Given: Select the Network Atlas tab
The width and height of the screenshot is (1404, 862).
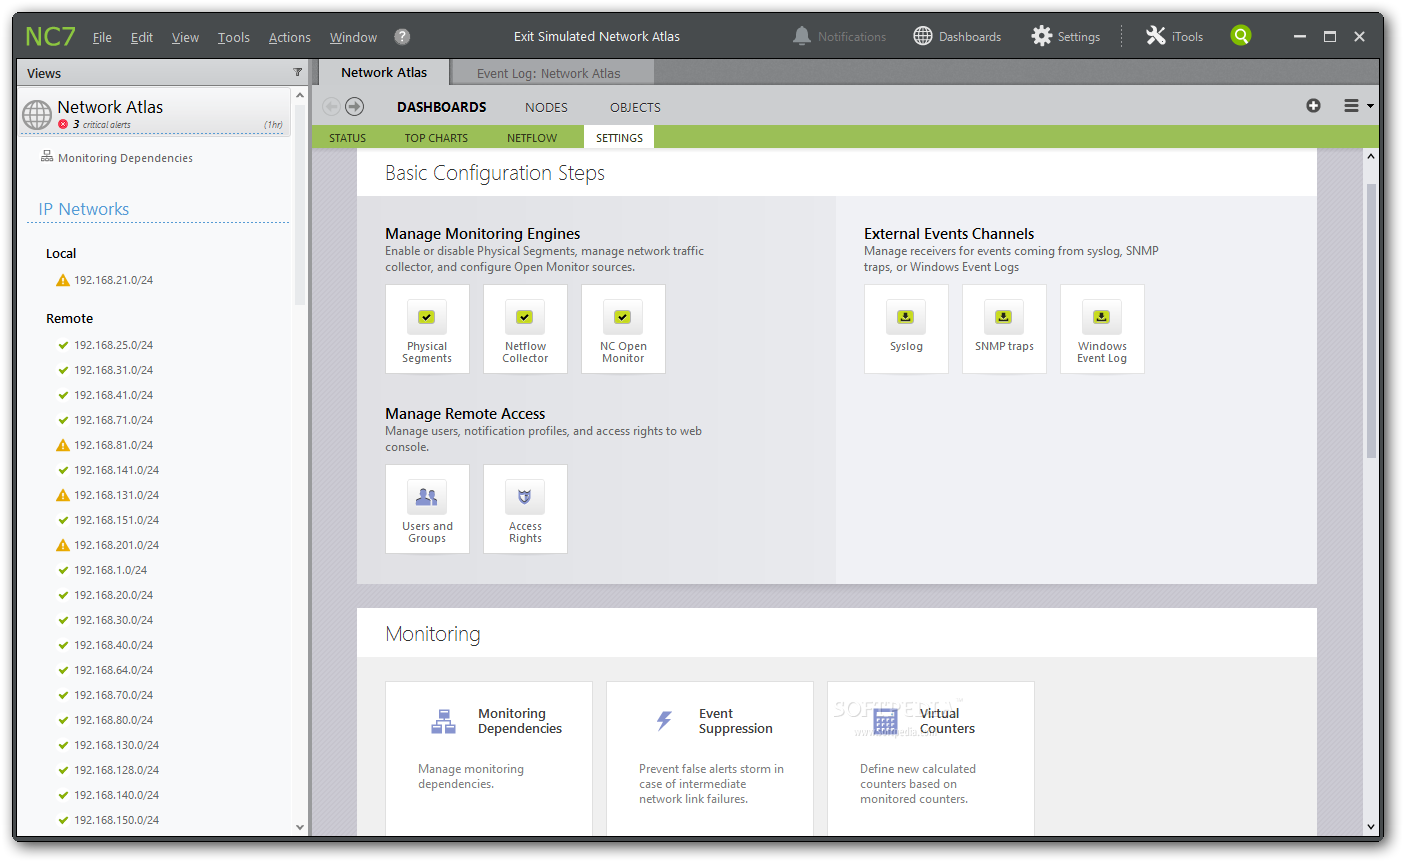Looking at the screenshot, I should (x=384, y=72).
